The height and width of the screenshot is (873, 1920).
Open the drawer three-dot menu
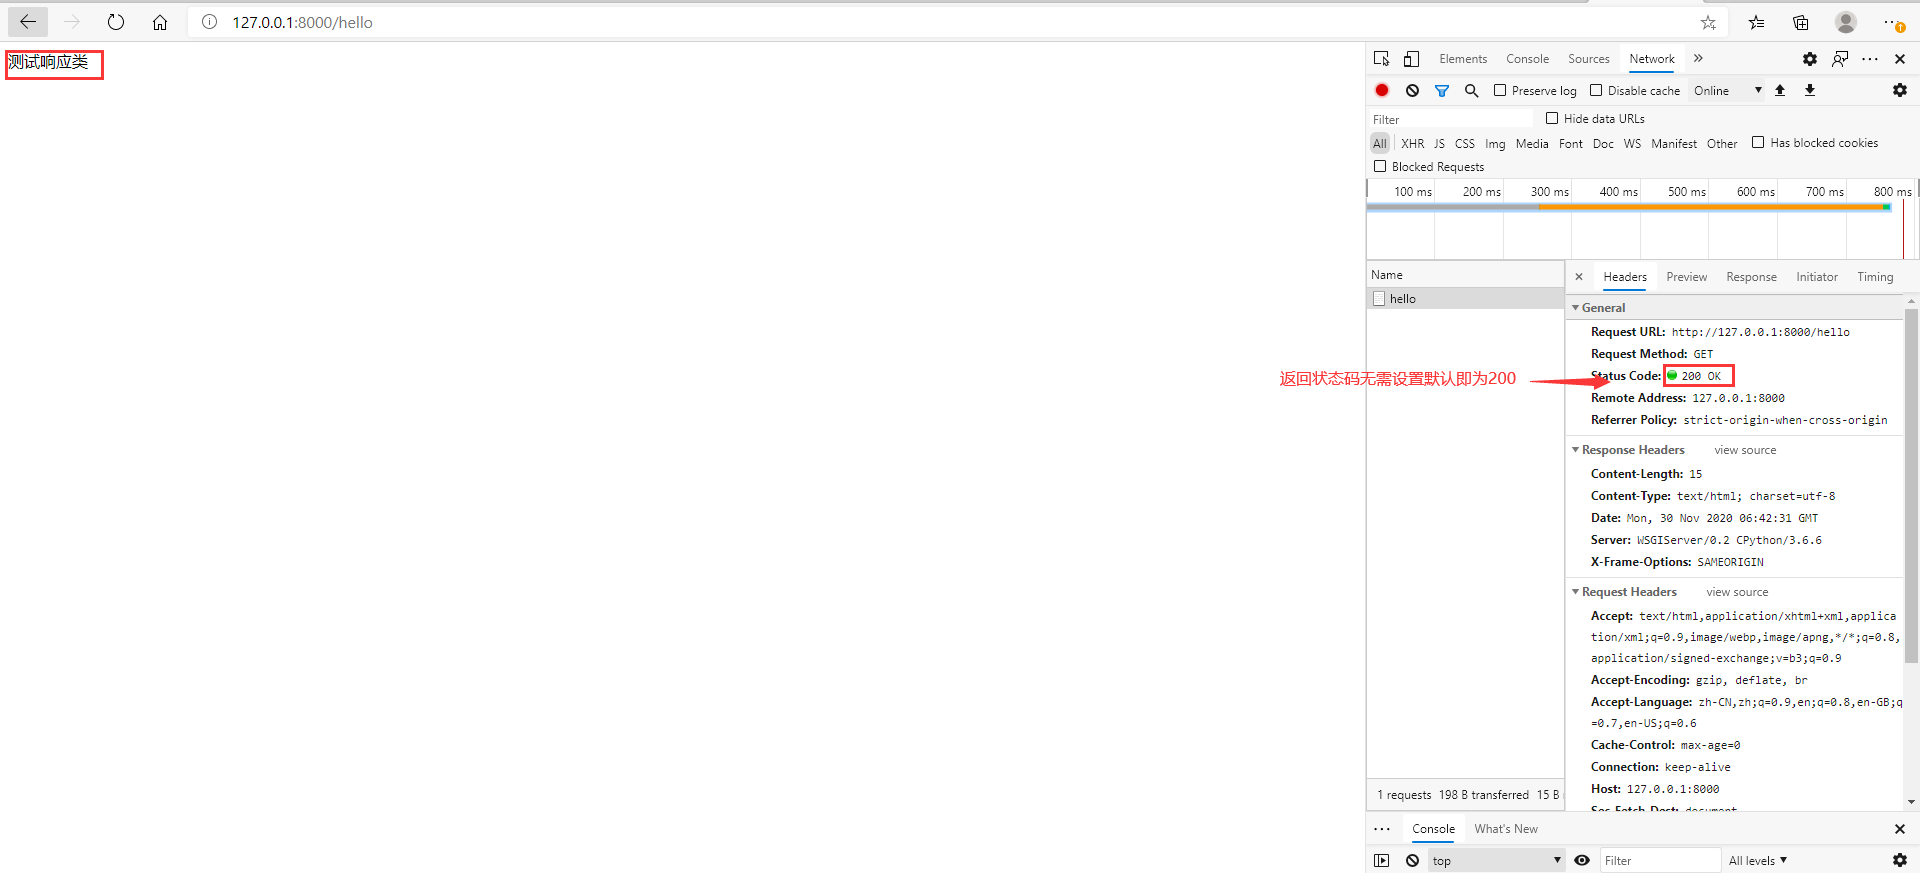1382,829
